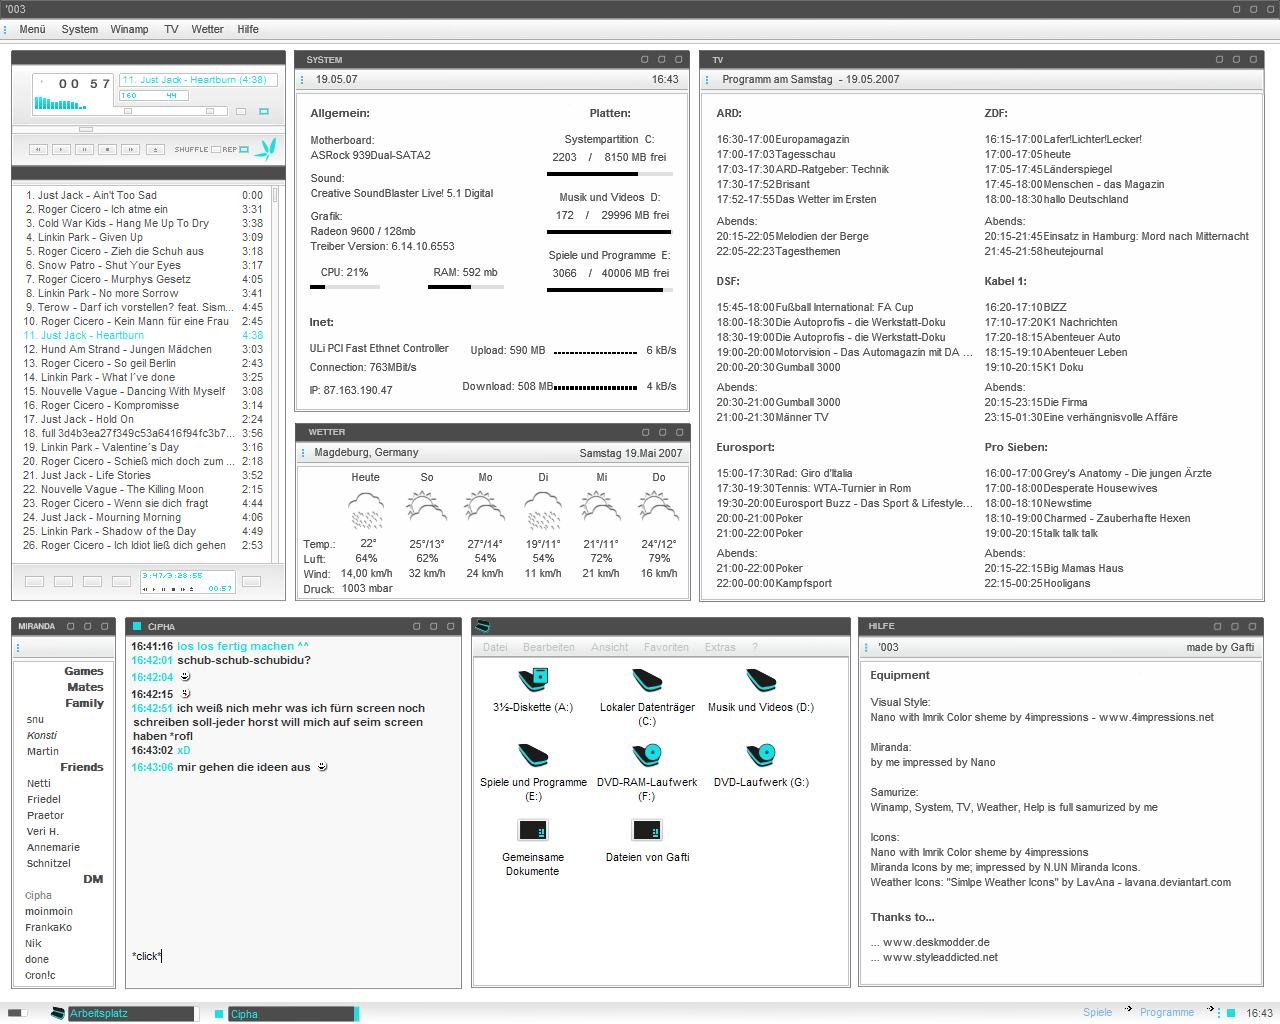The width and height of the screenshot is (1280, 1024).
Task: Click Winamp play button
Action: coord(61,149)
